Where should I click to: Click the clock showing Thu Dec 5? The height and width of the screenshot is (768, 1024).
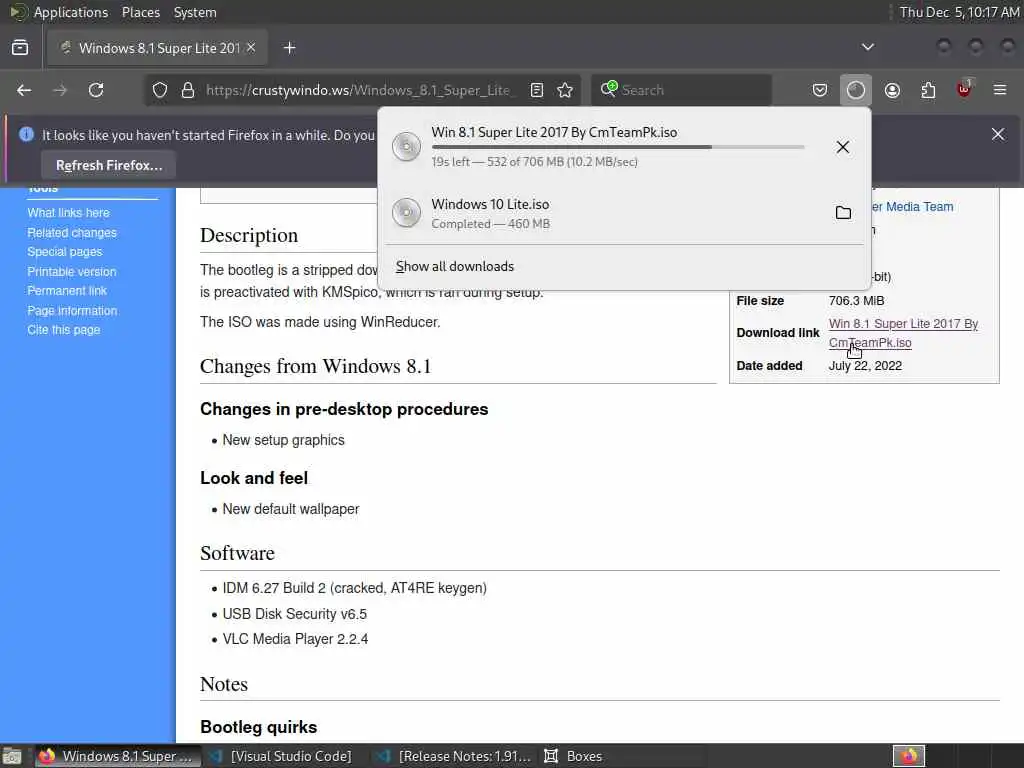tap(959, 12)
